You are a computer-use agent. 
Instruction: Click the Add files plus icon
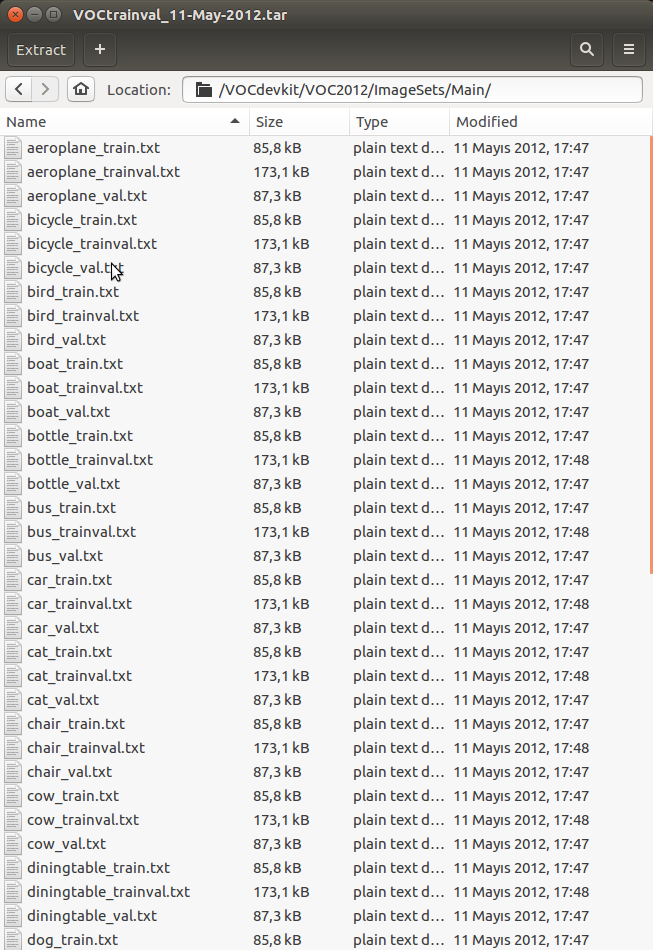(x=99, y=50)
